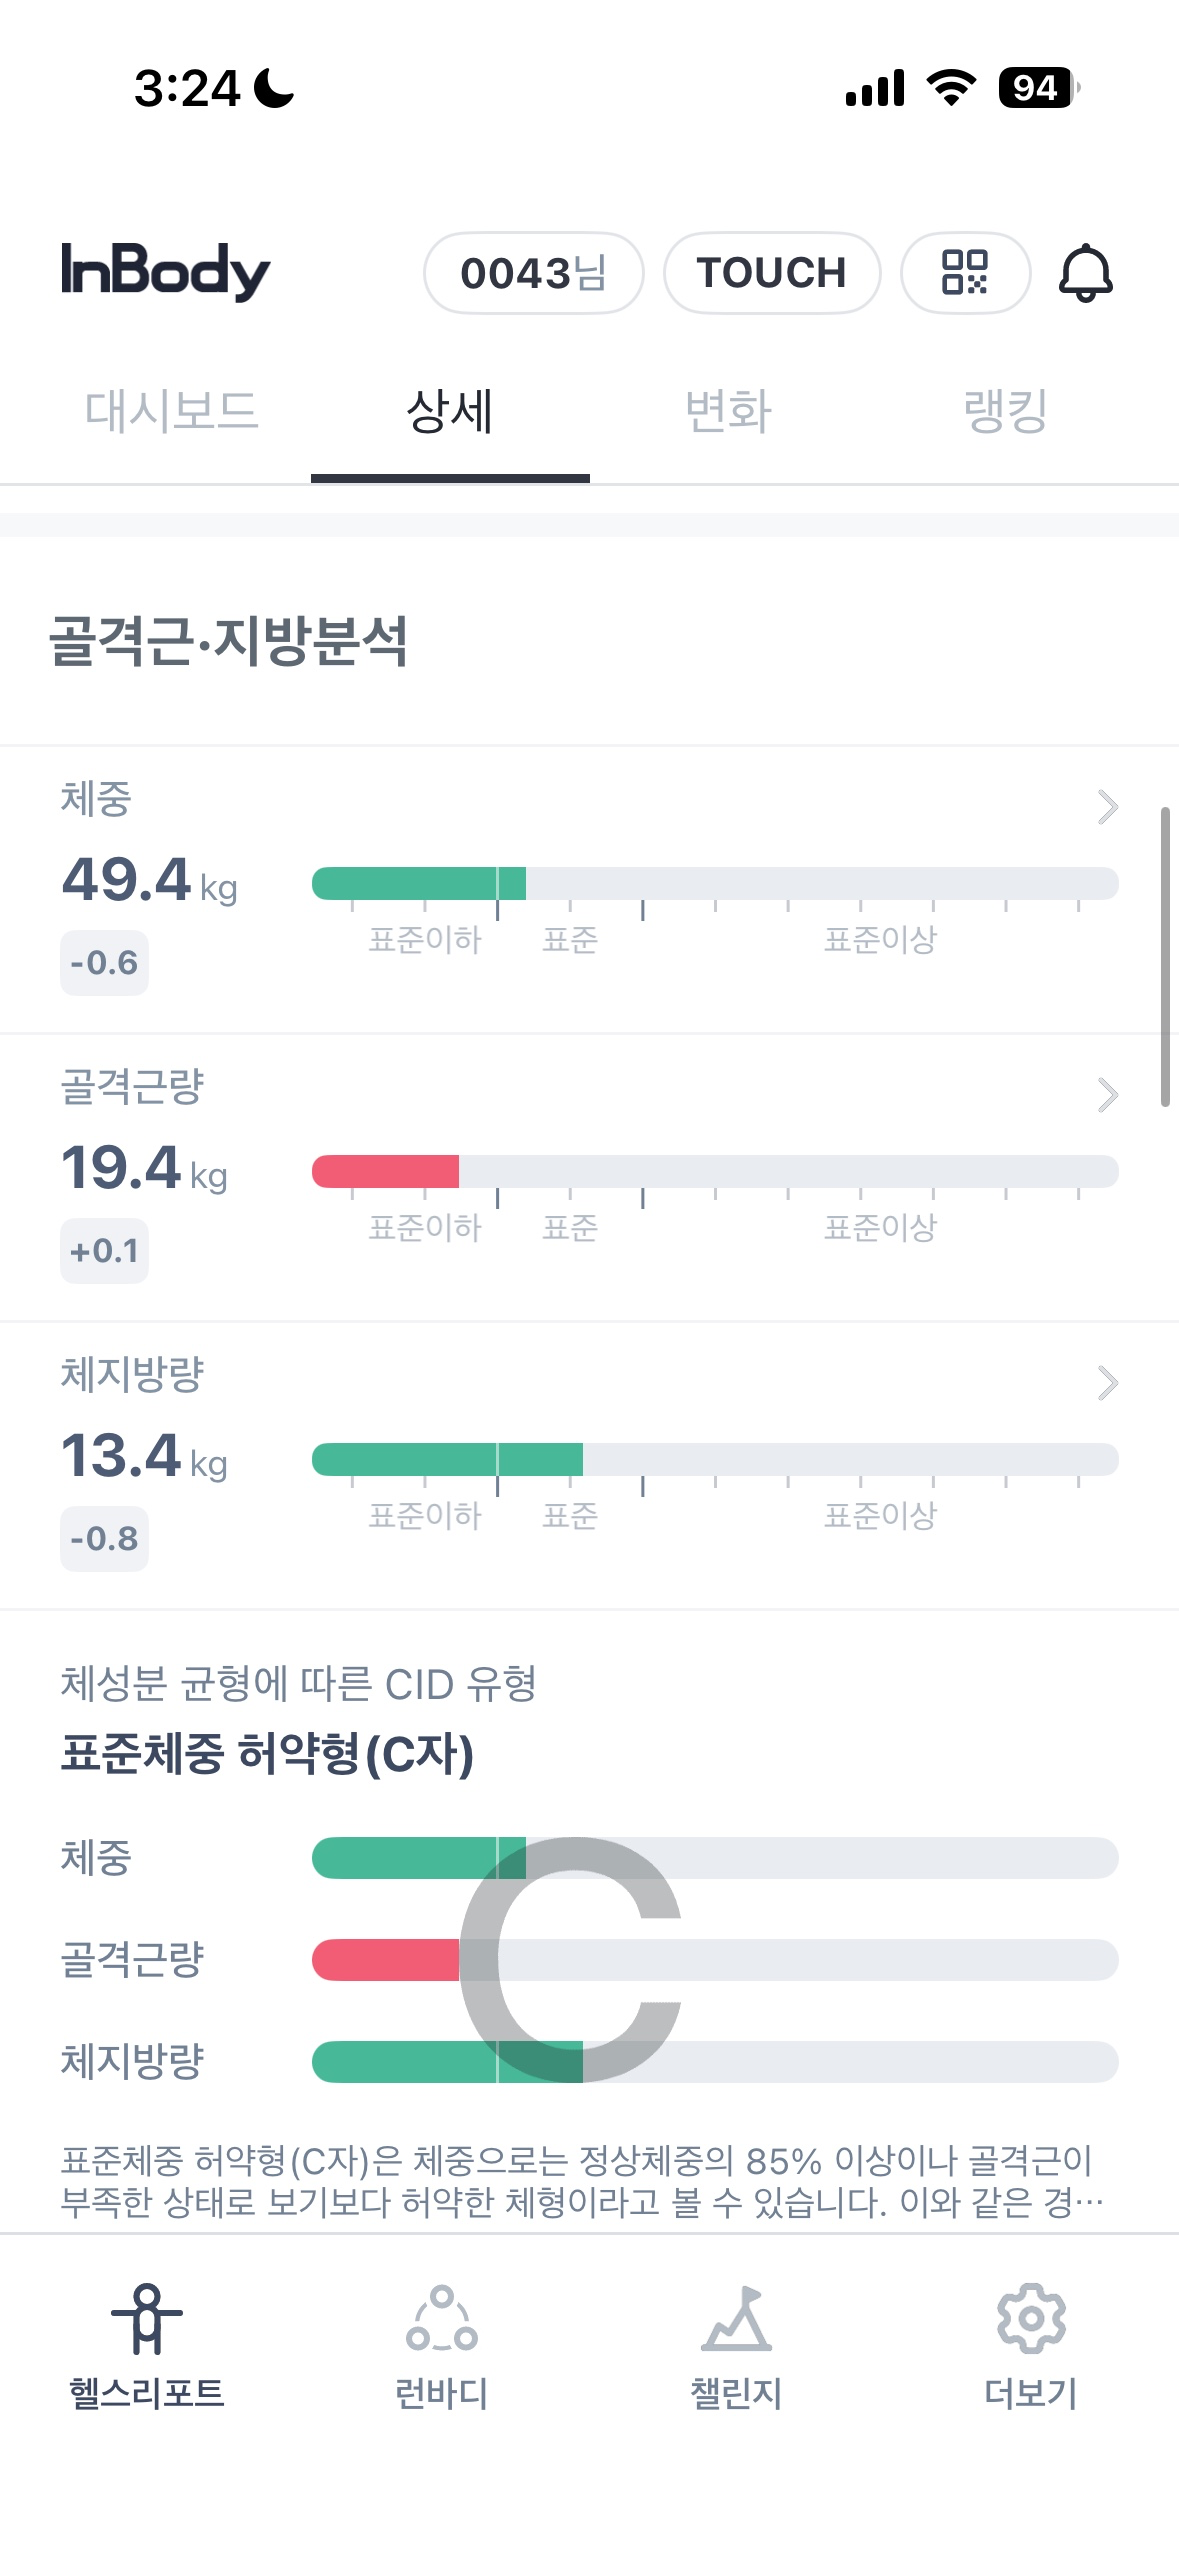The height and width of the screenshot is (2556, 1179).
Task: Tap the InBody logo
Action: [166, 272]
